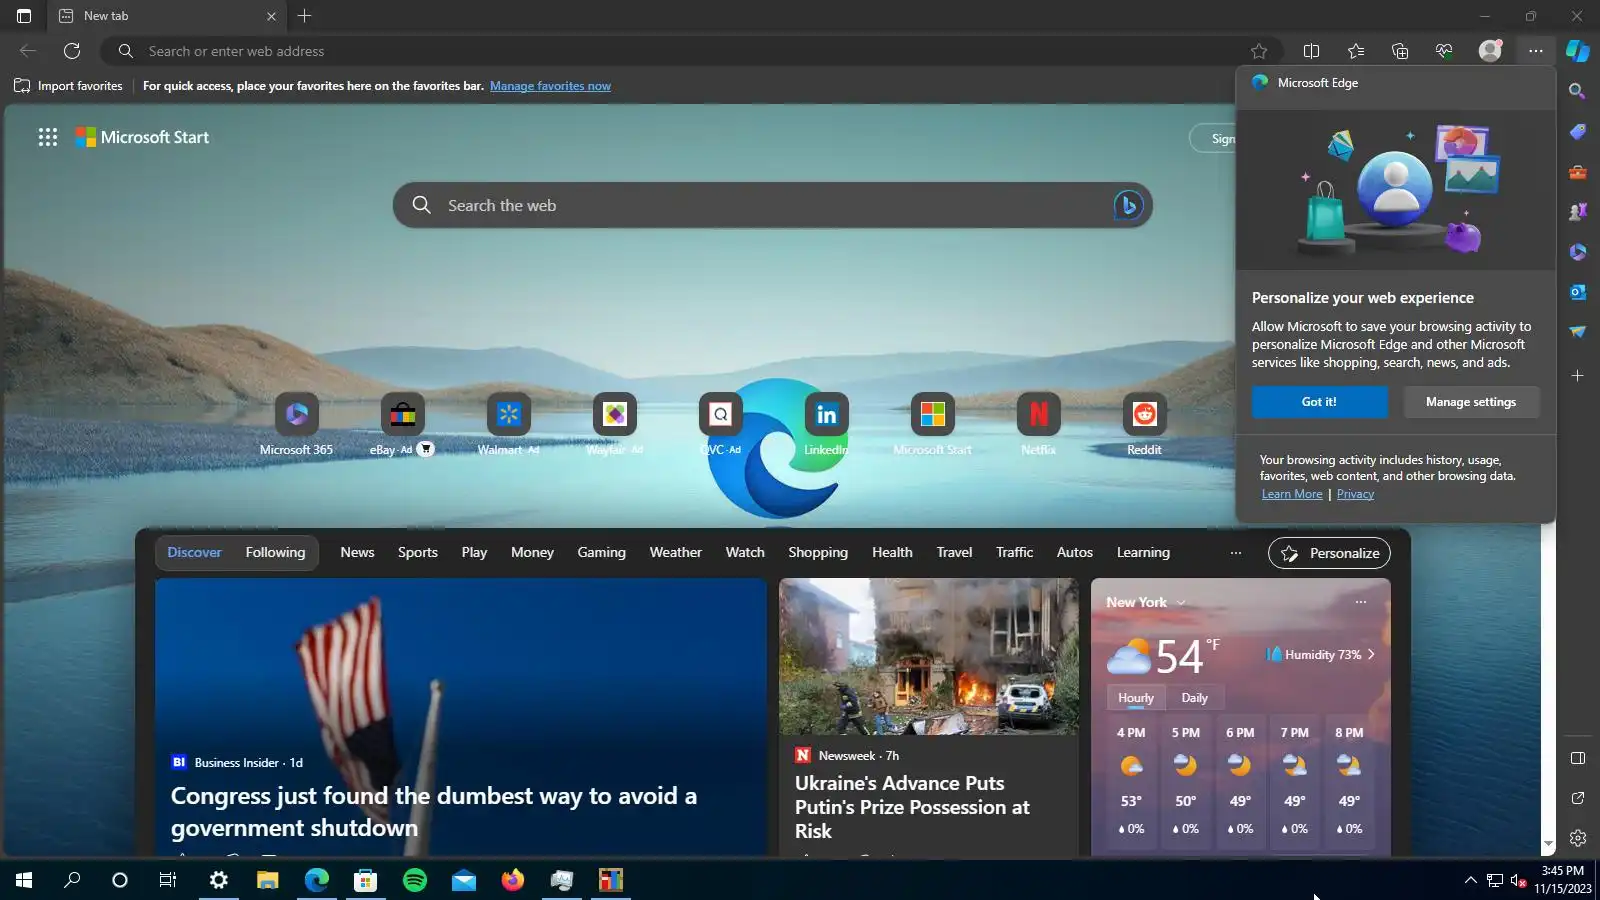Screen dimensions: 1600x900
Task: Click the Personalize feed button
Action: [x=1329, y=553]
